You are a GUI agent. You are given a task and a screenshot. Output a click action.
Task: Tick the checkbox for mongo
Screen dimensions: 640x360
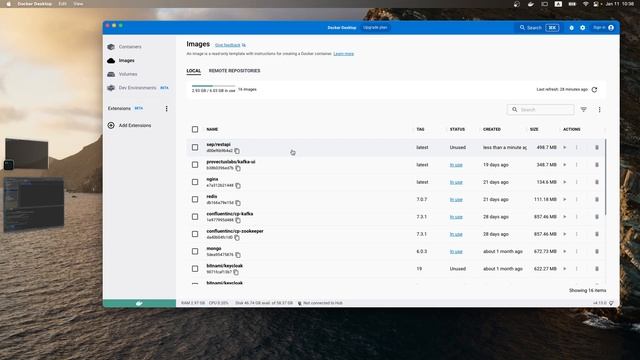coord(195,251)
